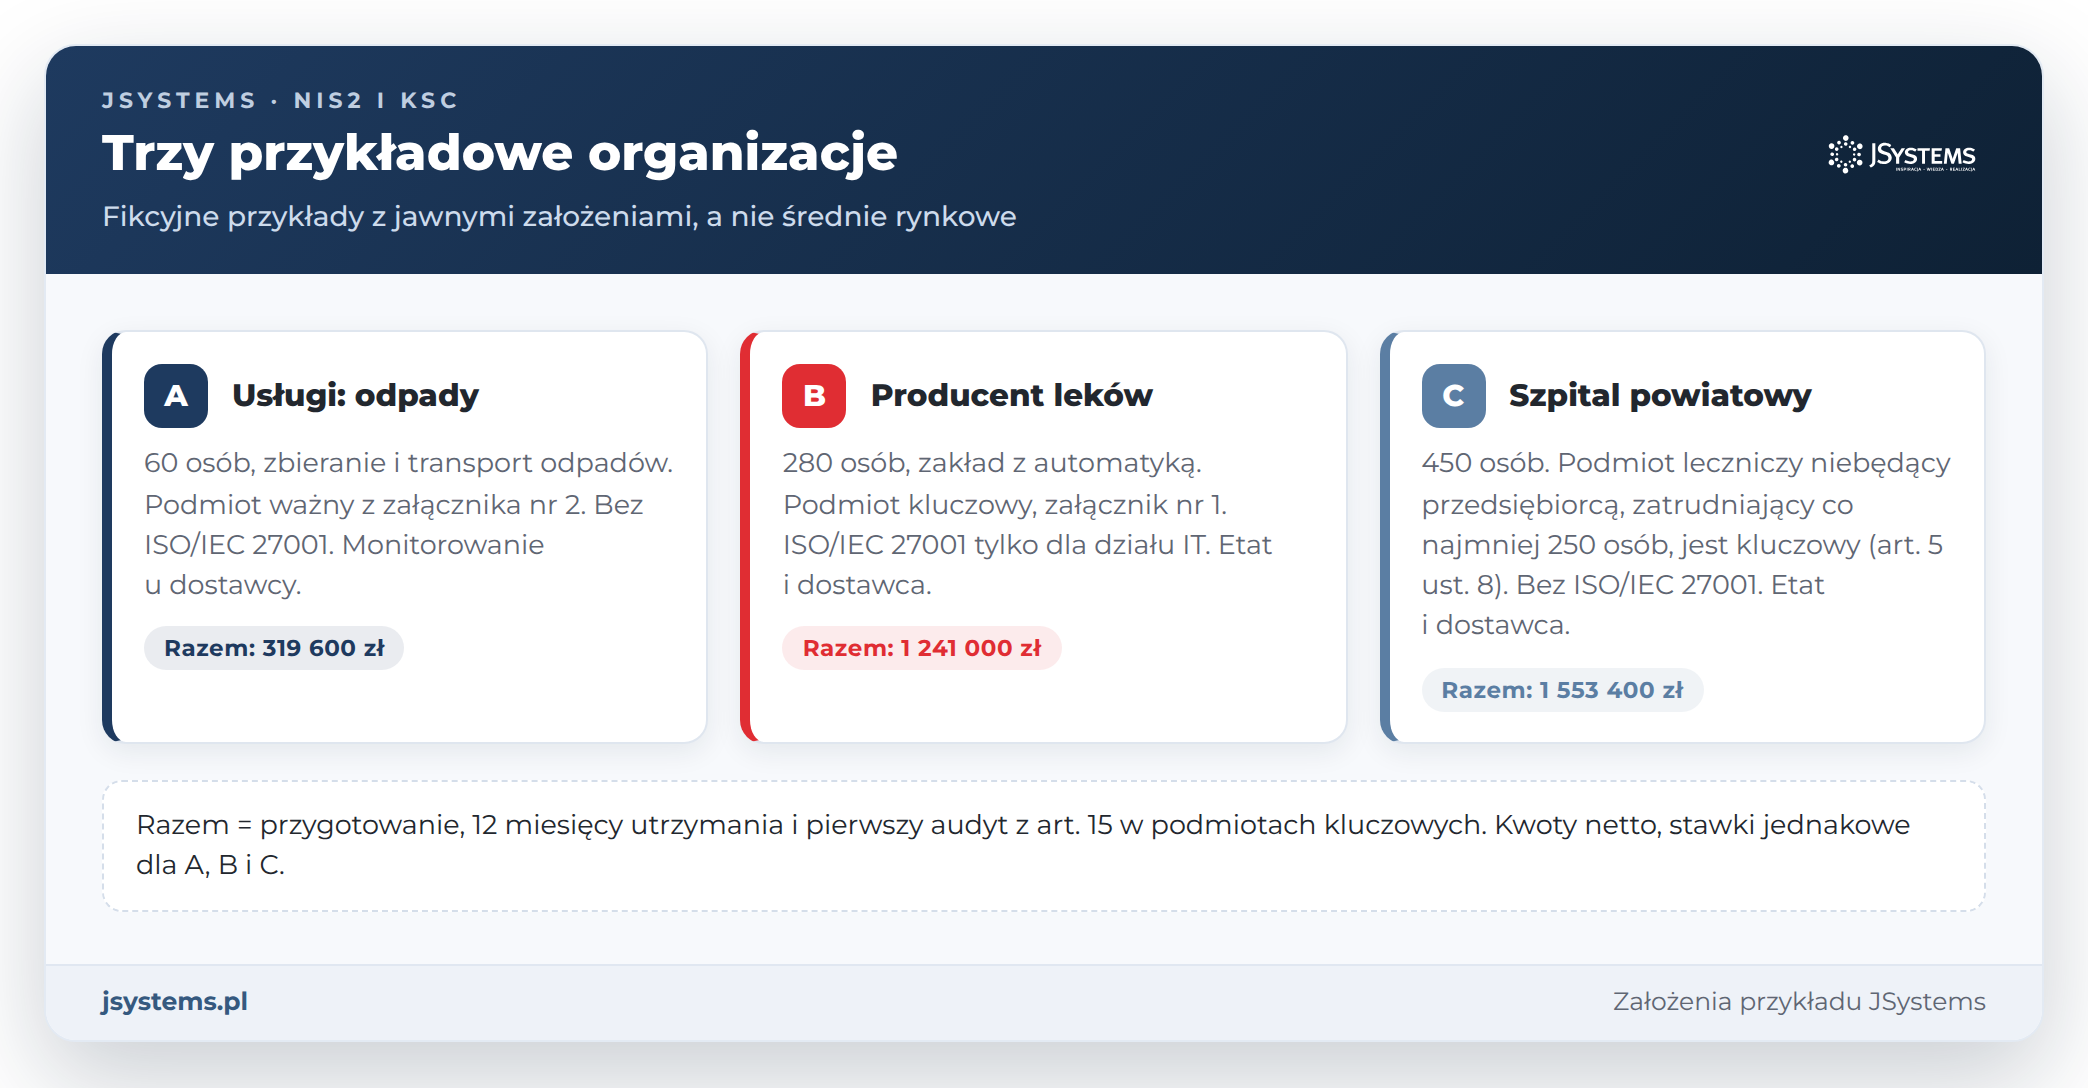Viewport: 2088px width, 1088px height.
Task: Click the letter C badge icon
Action: point(1454,396)
